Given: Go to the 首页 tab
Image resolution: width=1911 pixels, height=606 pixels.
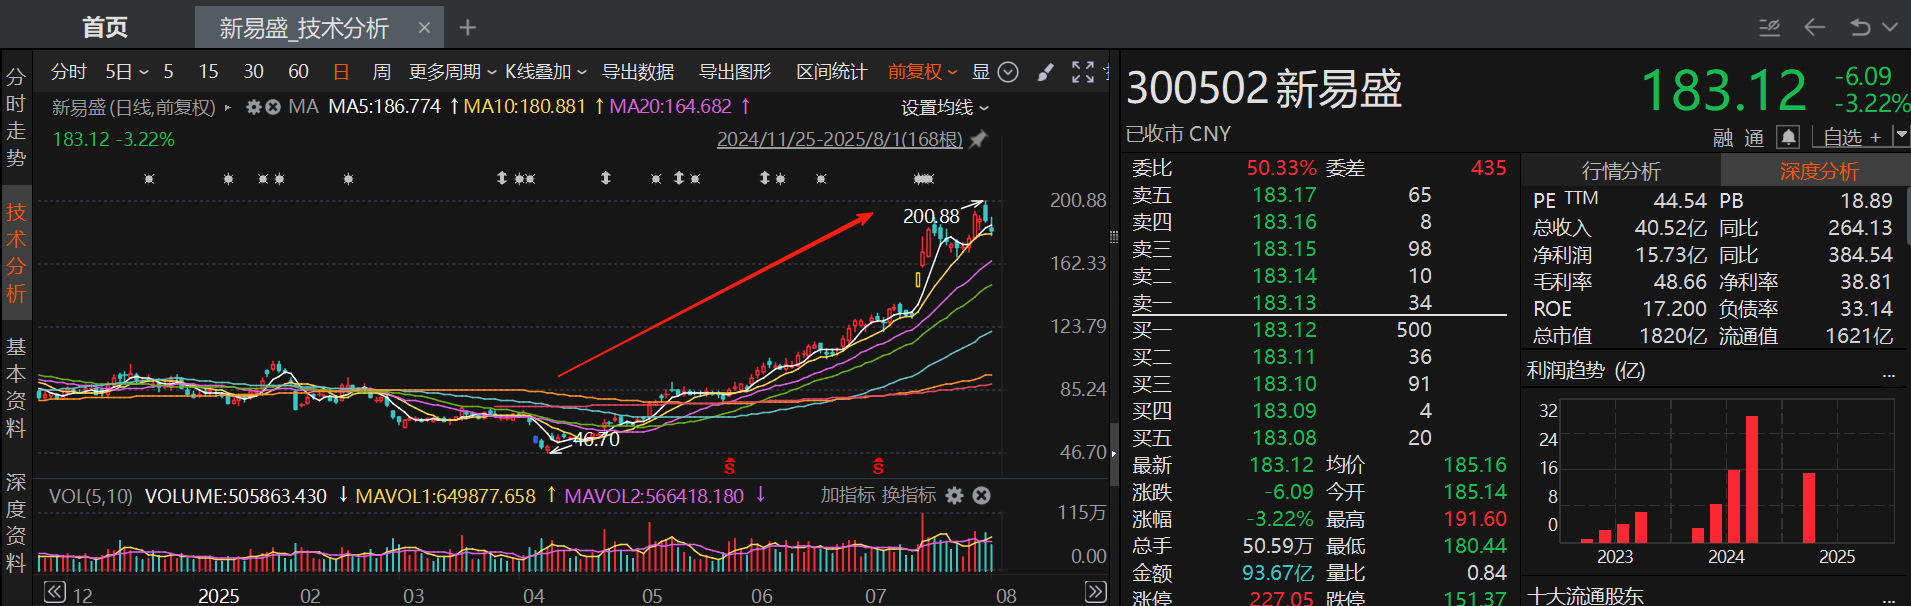Looking at the screenshot, I should pyautogui.click(x=104, y=27).
